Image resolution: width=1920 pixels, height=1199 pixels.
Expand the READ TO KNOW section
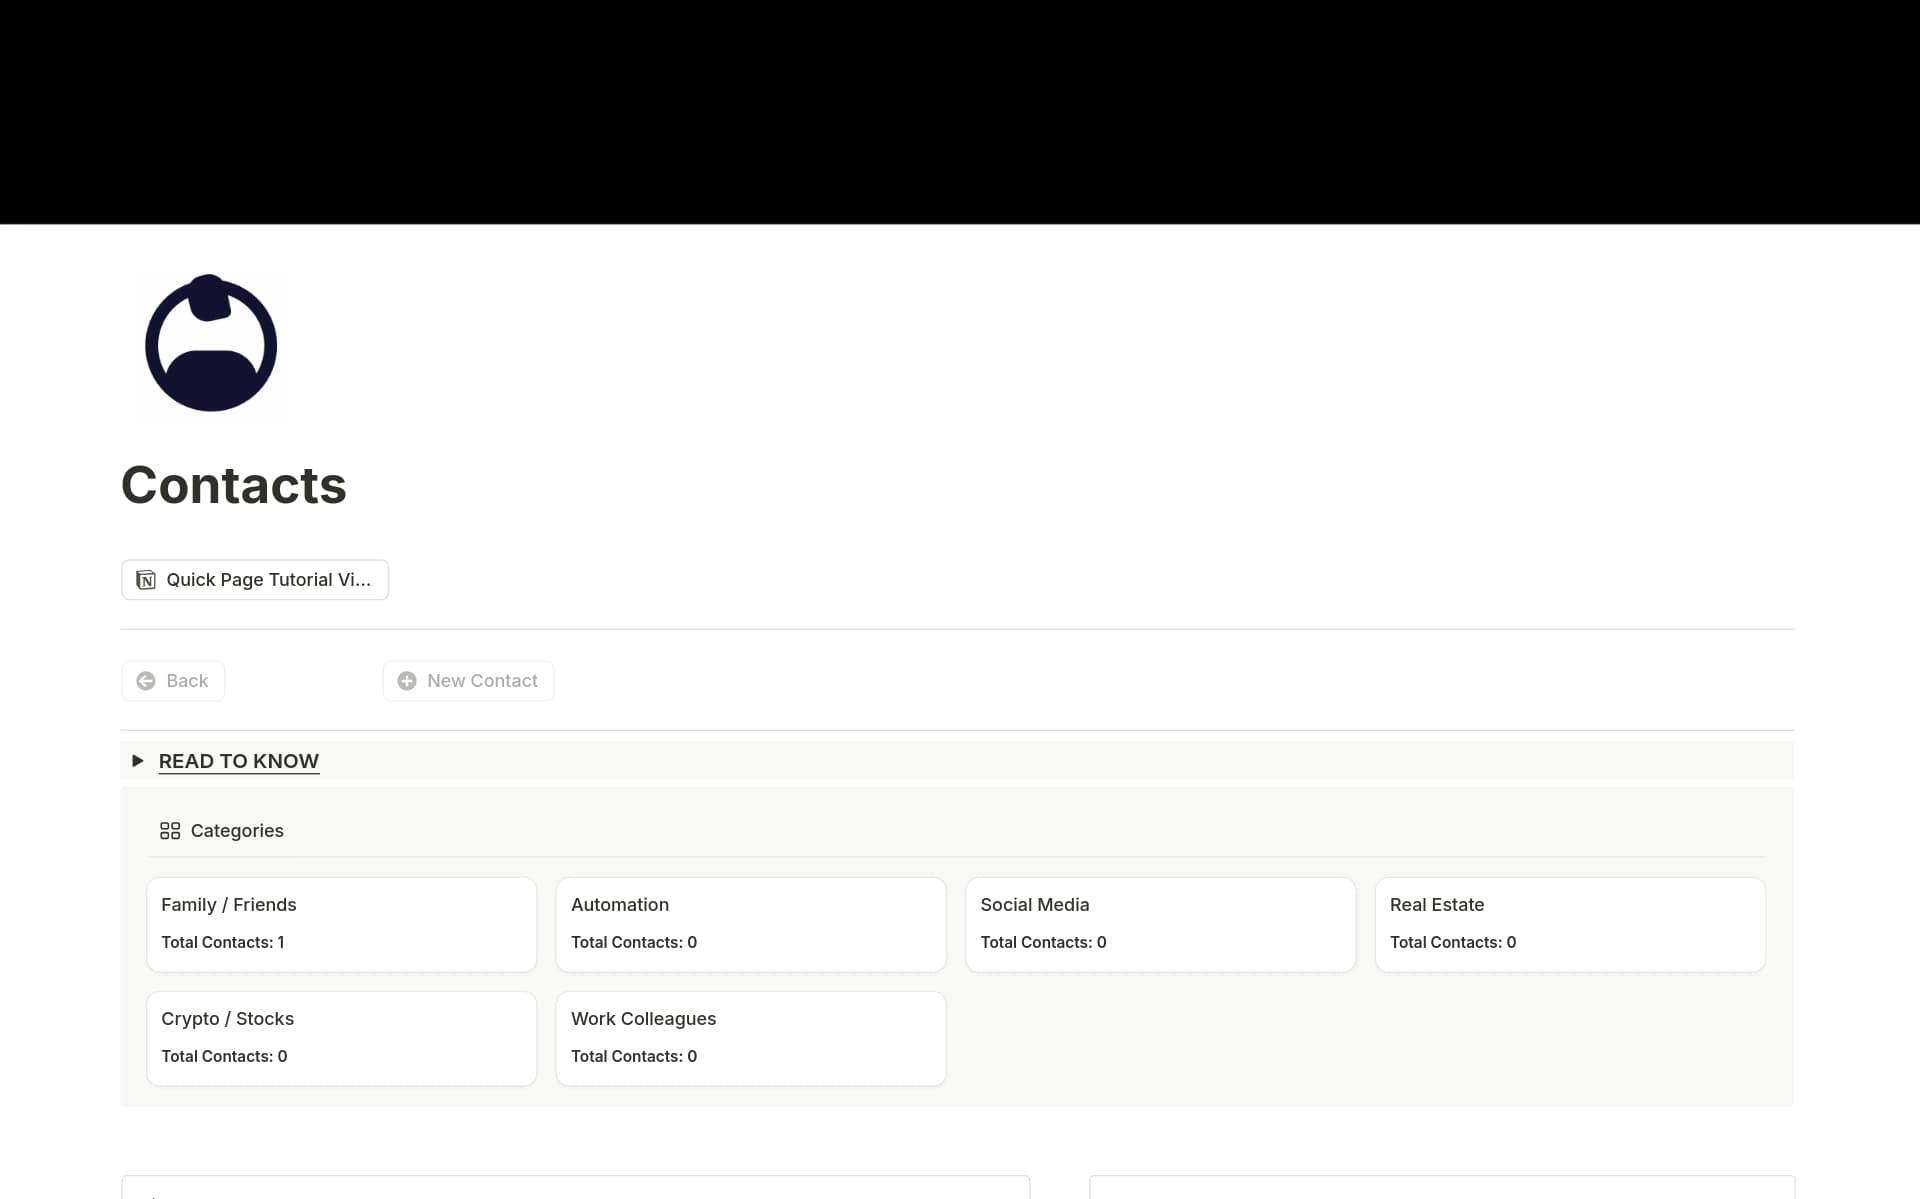(x=238, y=760)
